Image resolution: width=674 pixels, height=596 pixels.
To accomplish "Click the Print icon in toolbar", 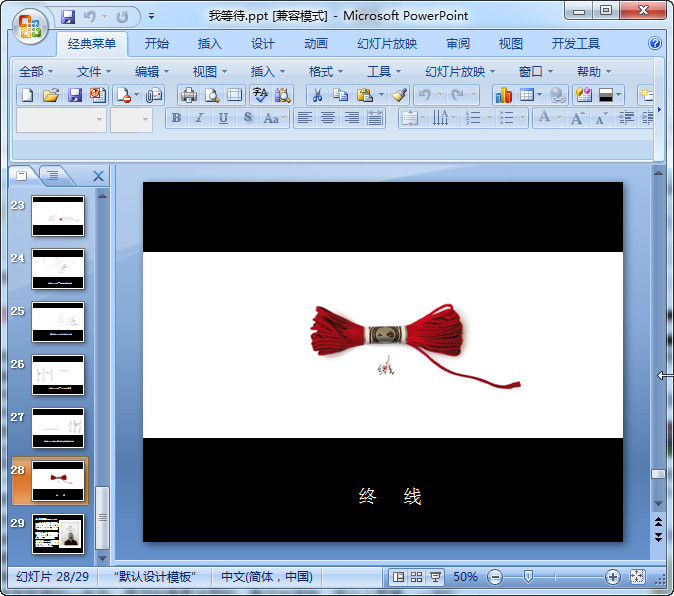I will 188,95.
